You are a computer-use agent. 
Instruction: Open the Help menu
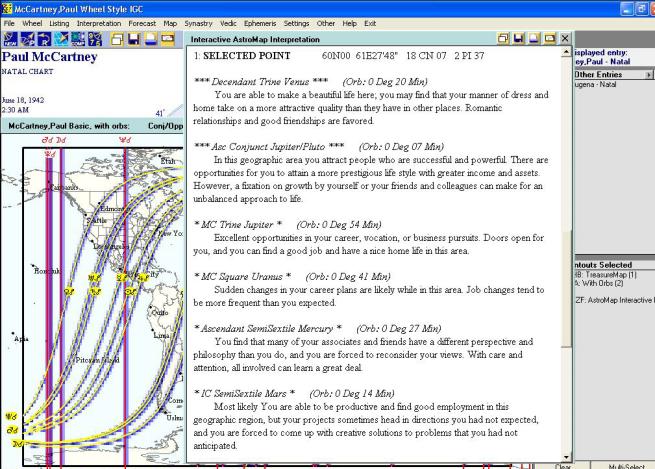tap(349, 23)
